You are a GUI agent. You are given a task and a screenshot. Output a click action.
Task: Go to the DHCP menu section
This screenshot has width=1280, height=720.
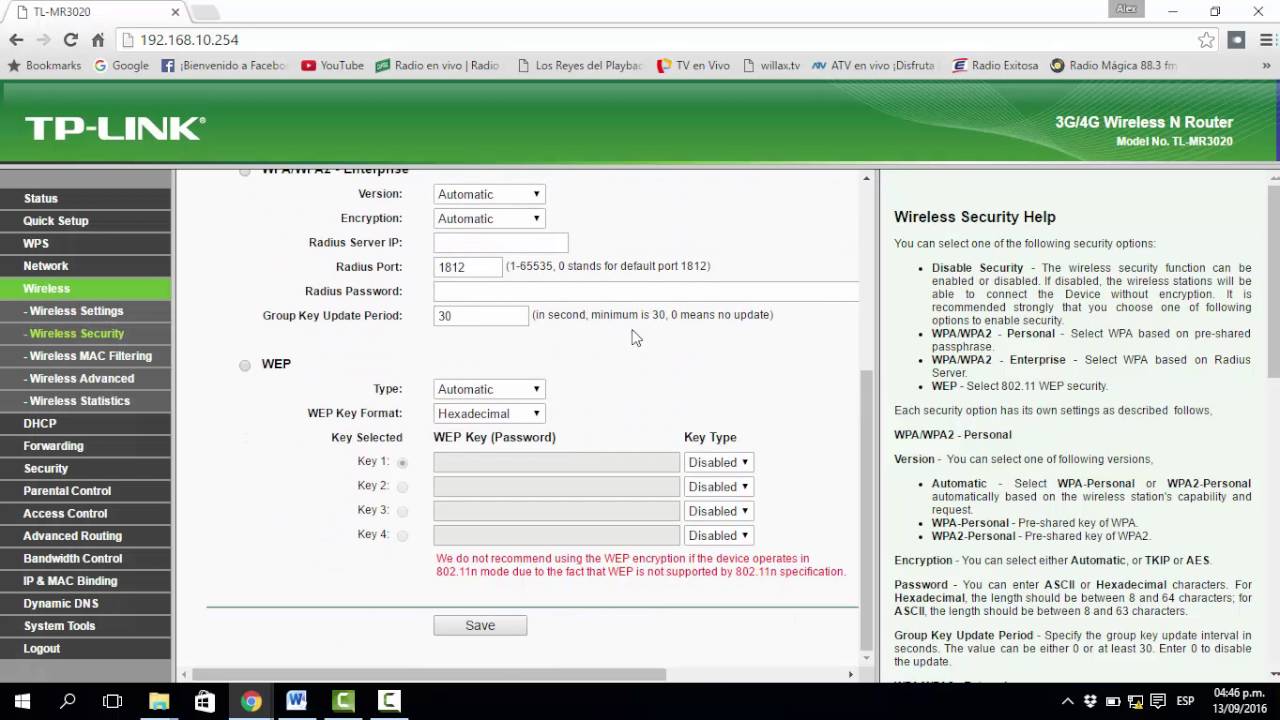[86, 423]
